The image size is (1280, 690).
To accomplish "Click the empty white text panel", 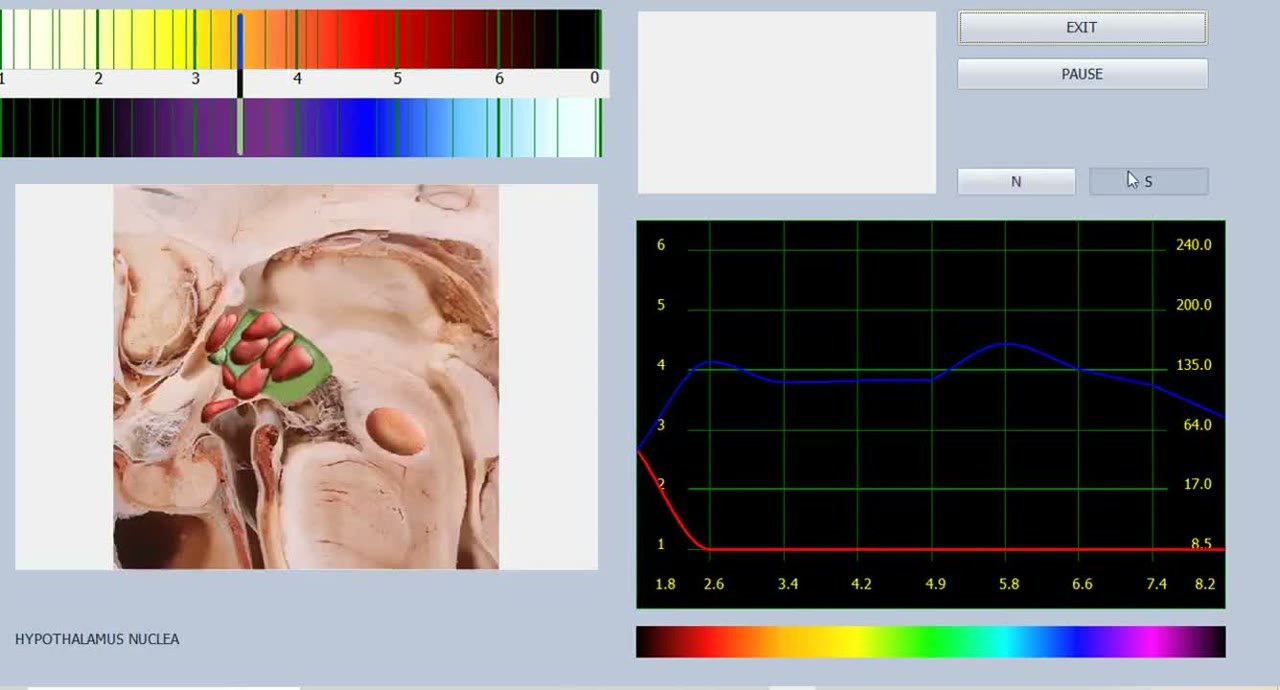I will coord(787,102).
